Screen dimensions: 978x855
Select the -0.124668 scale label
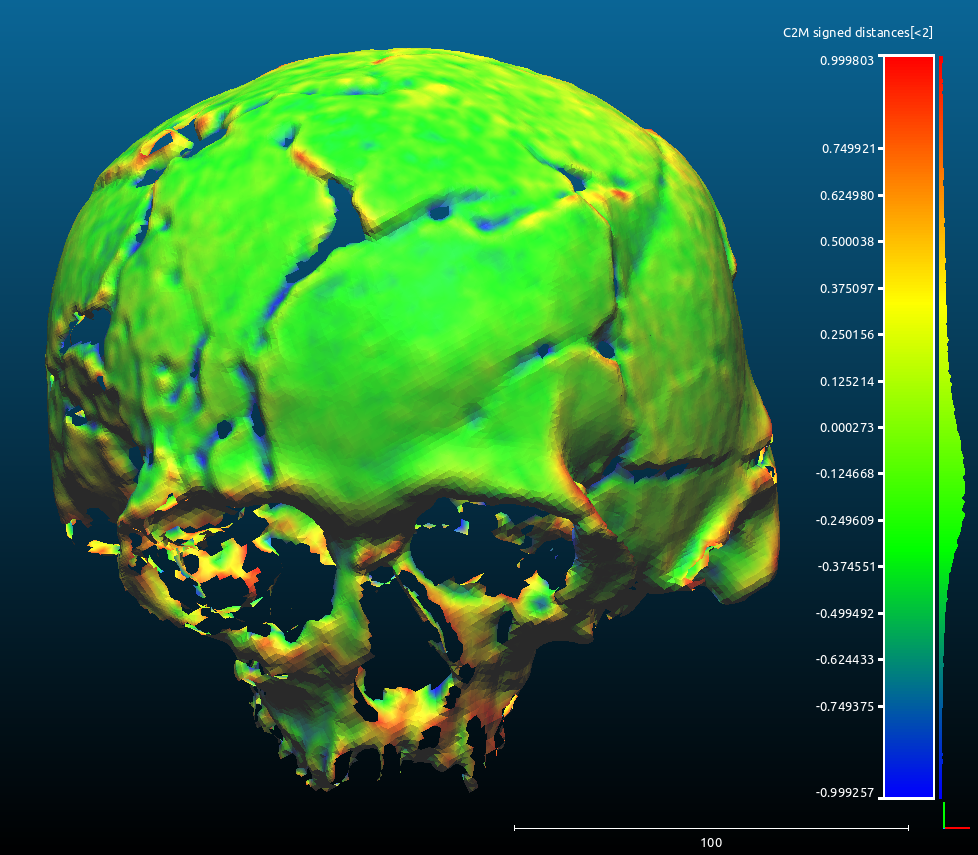coord(845,474)
